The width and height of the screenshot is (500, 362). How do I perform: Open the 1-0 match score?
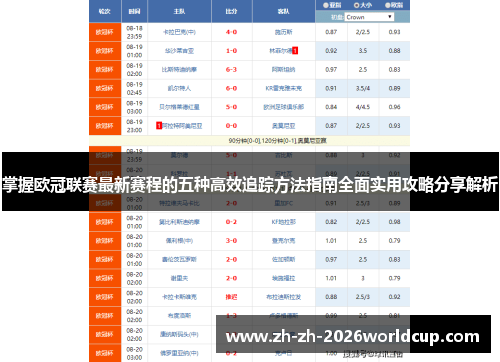(x=231, y=51)
